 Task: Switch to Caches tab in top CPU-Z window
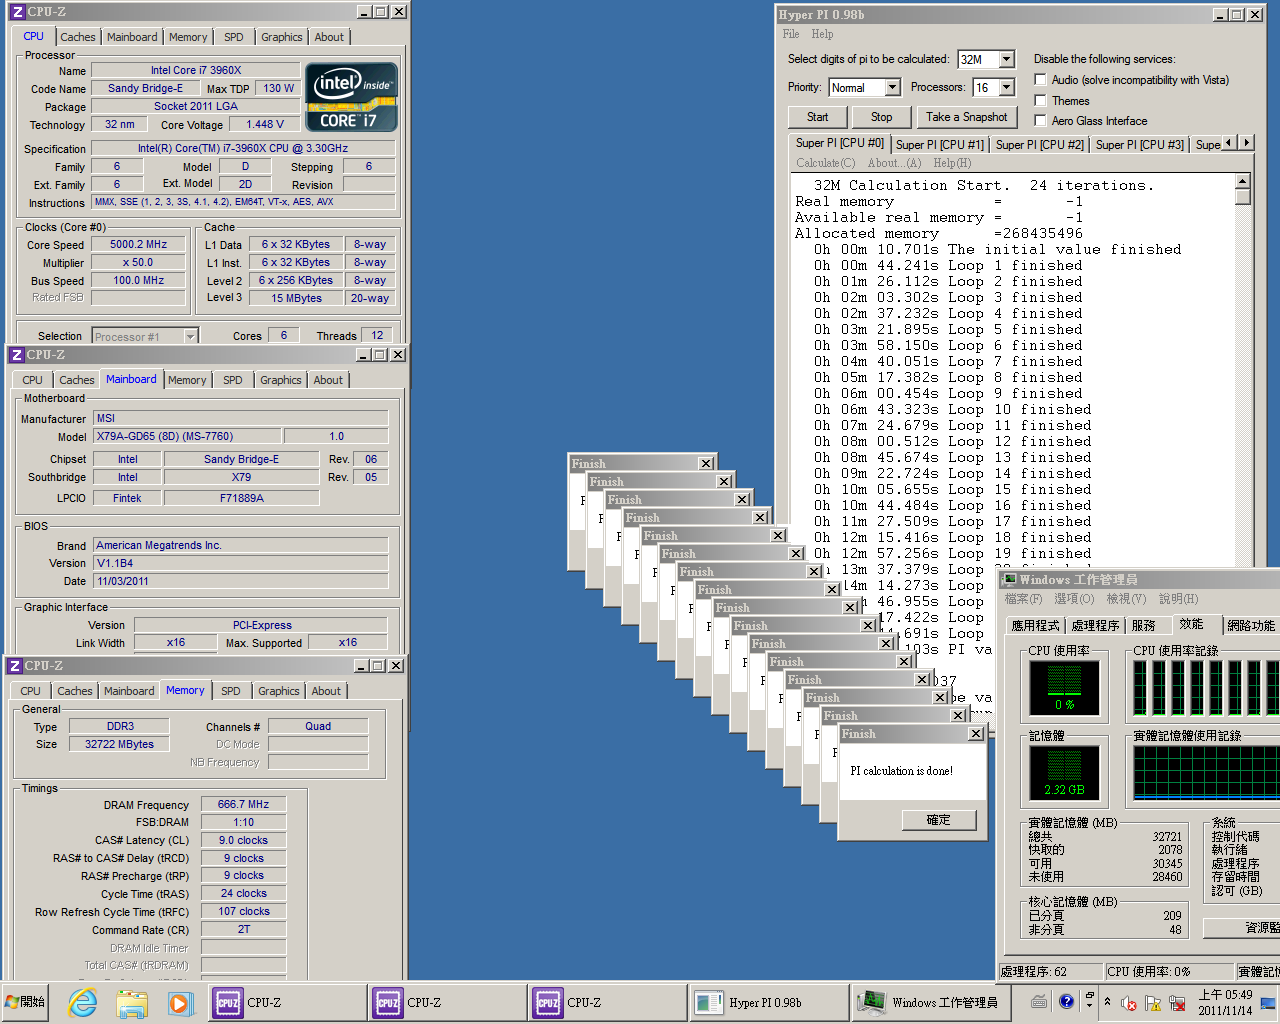[78, 37]
